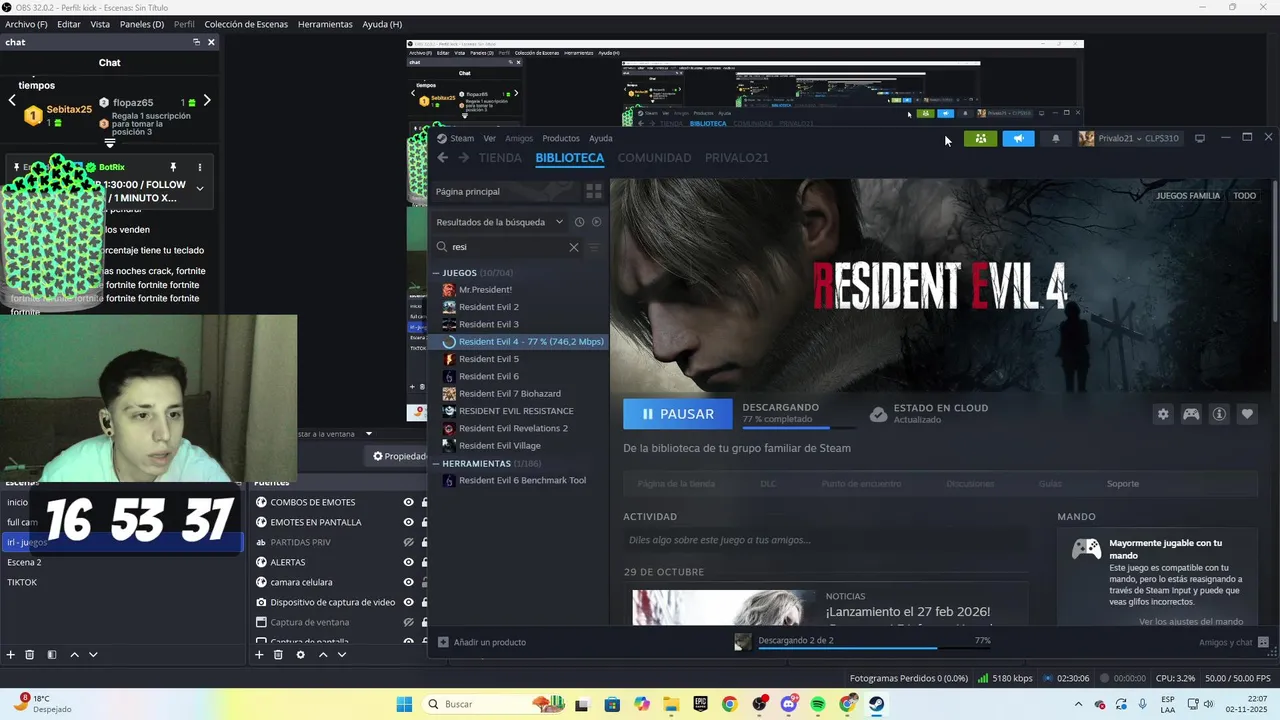Switch Steam to Big Picture mode icon
Screen dimensions: 1280x720
[x=1200, y=138]
